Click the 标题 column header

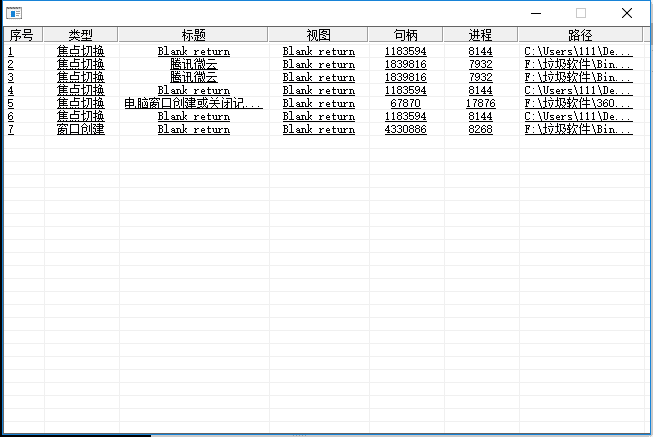coord(193,35)
